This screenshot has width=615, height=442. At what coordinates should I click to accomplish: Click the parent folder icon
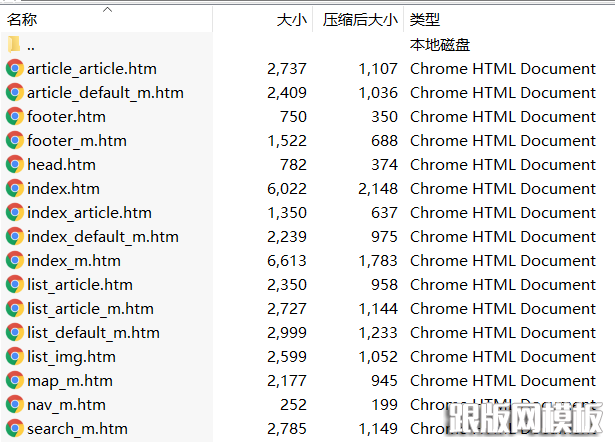click(x=14, y=45)
